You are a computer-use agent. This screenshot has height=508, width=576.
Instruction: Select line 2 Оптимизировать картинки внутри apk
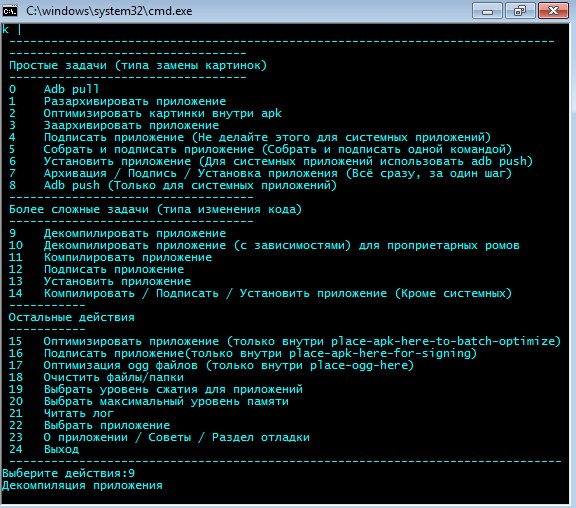tap(145, 114)
